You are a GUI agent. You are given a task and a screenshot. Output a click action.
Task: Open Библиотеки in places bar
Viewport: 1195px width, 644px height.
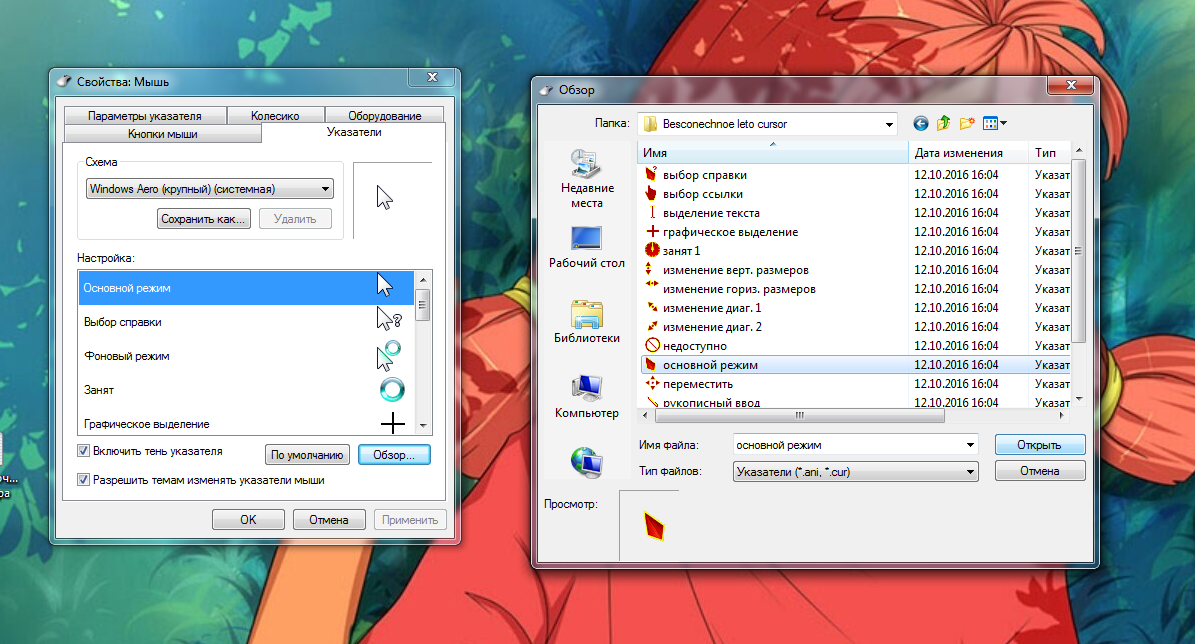pos(587,322)
